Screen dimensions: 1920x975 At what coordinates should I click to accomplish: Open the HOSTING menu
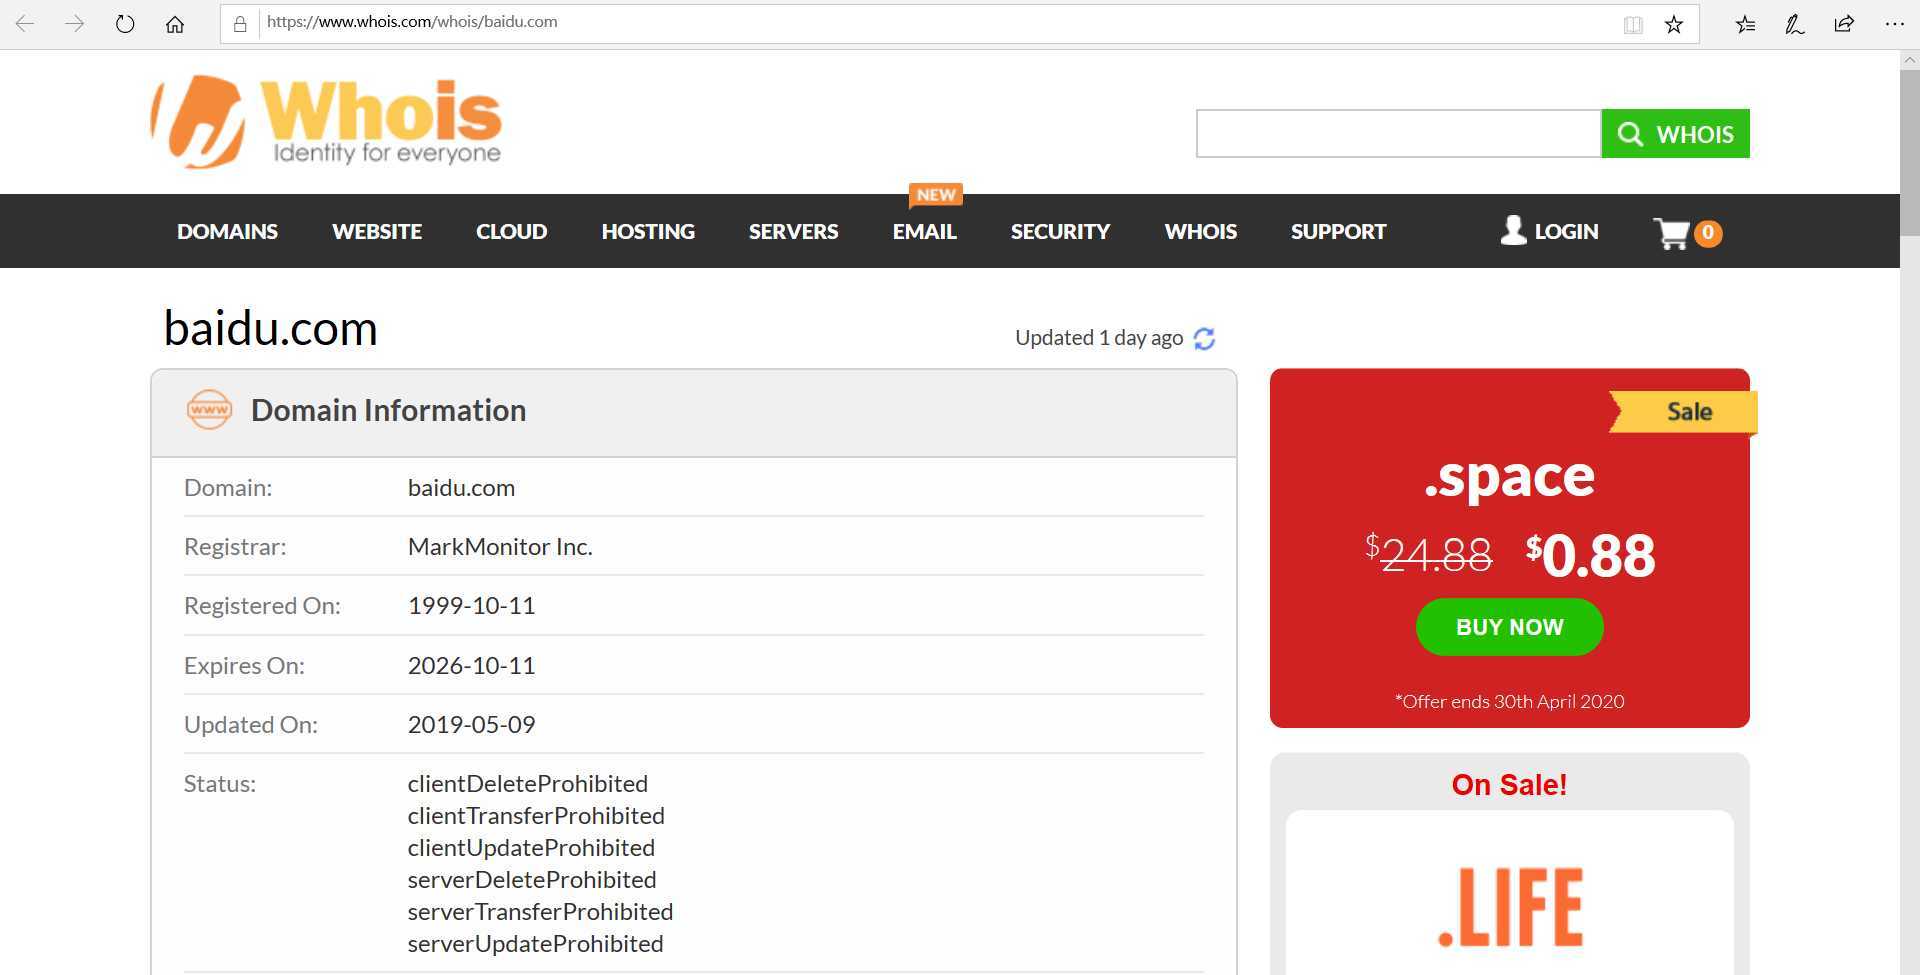point(648,231)
